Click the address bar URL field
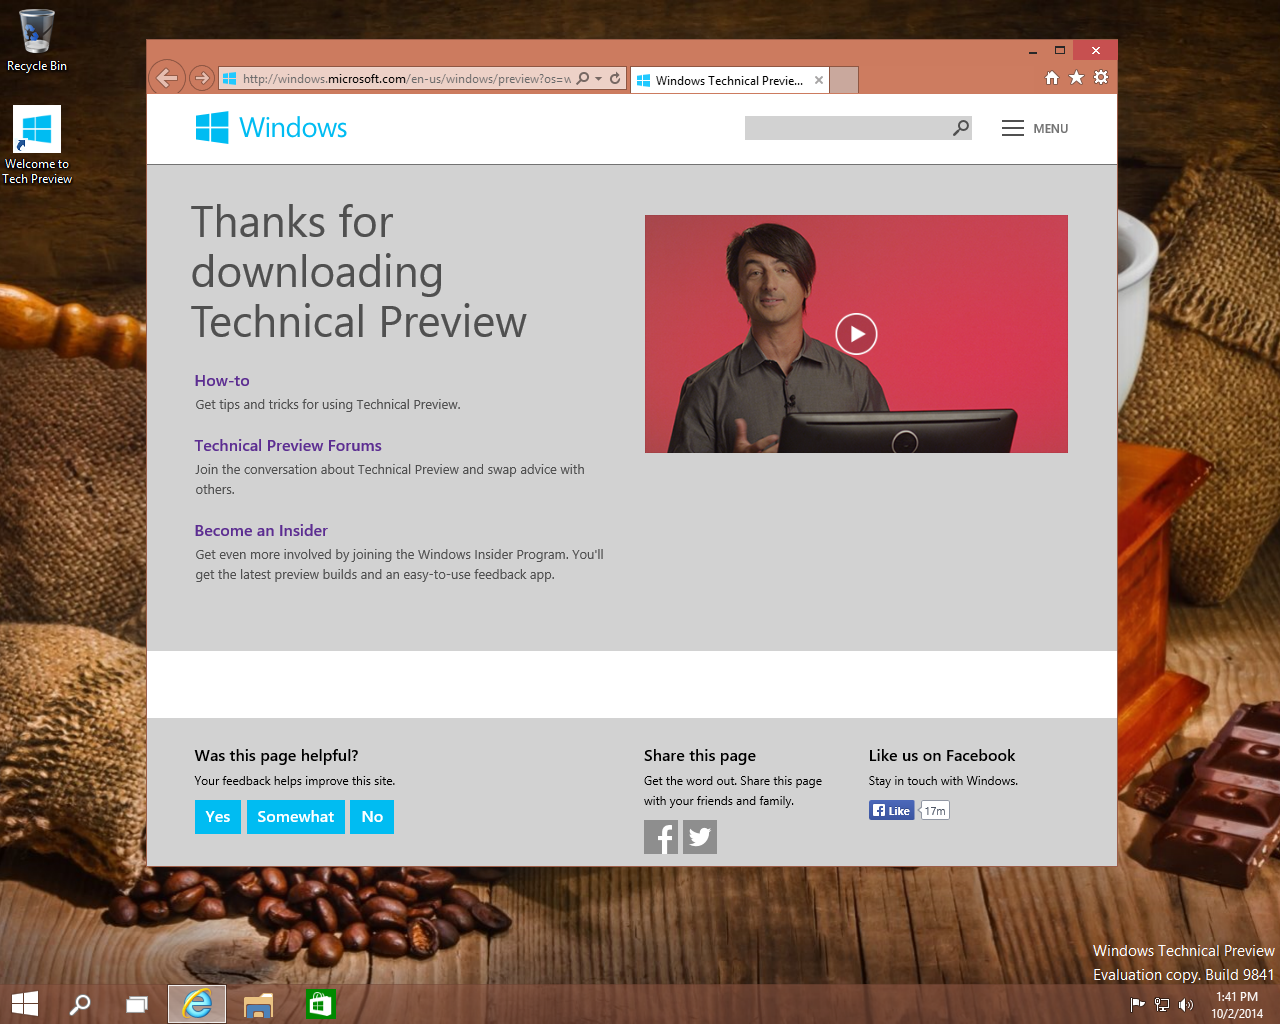 [406, 78]
